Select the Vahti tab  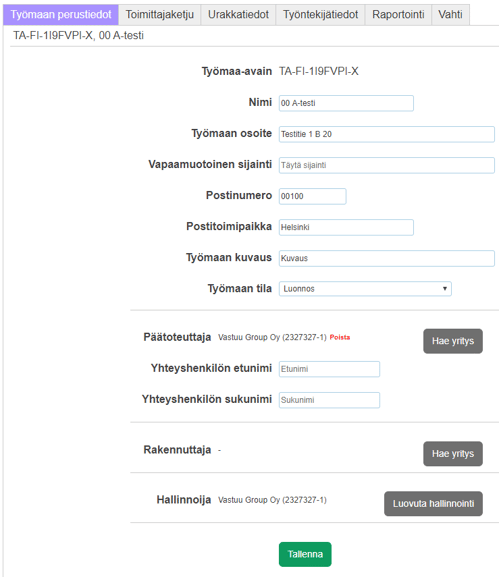tap(450, 15)
